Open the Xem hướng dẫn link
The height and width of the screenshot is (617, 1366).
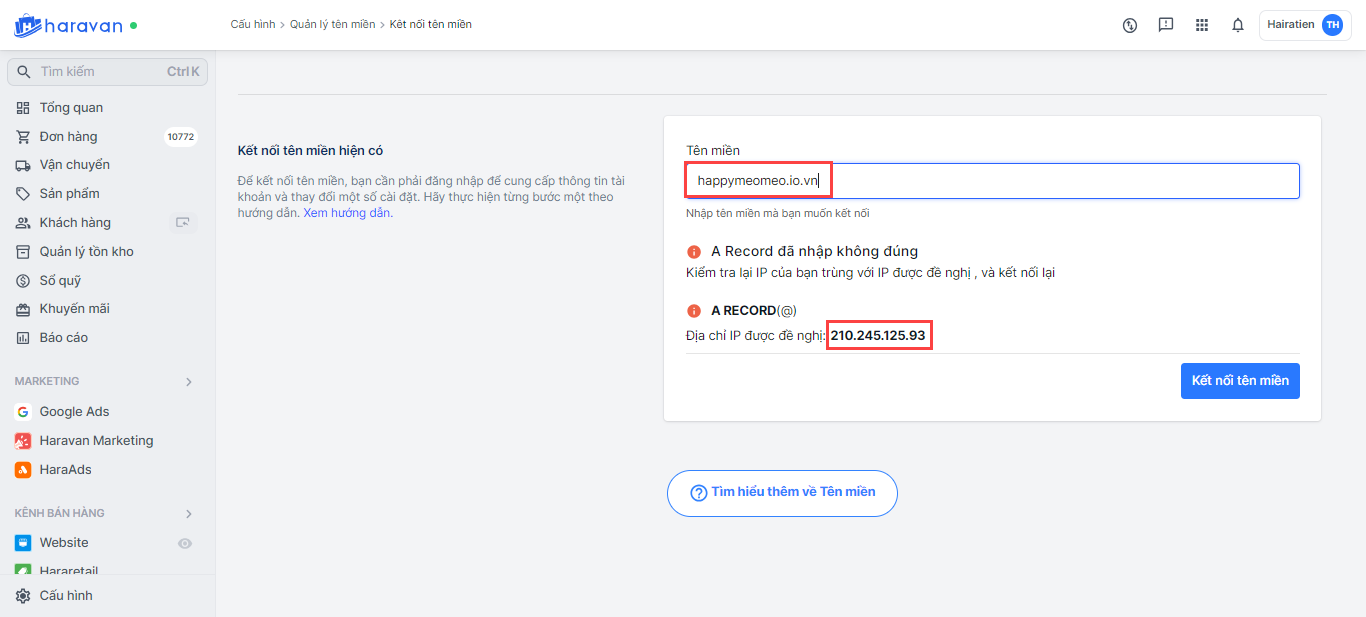tap(347, 213)
